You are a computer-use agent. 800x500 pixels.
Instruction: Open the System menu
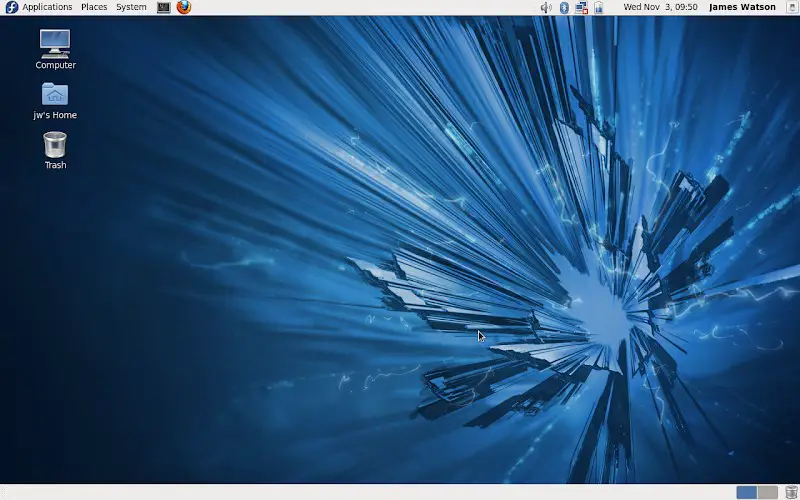coord(131,7)
